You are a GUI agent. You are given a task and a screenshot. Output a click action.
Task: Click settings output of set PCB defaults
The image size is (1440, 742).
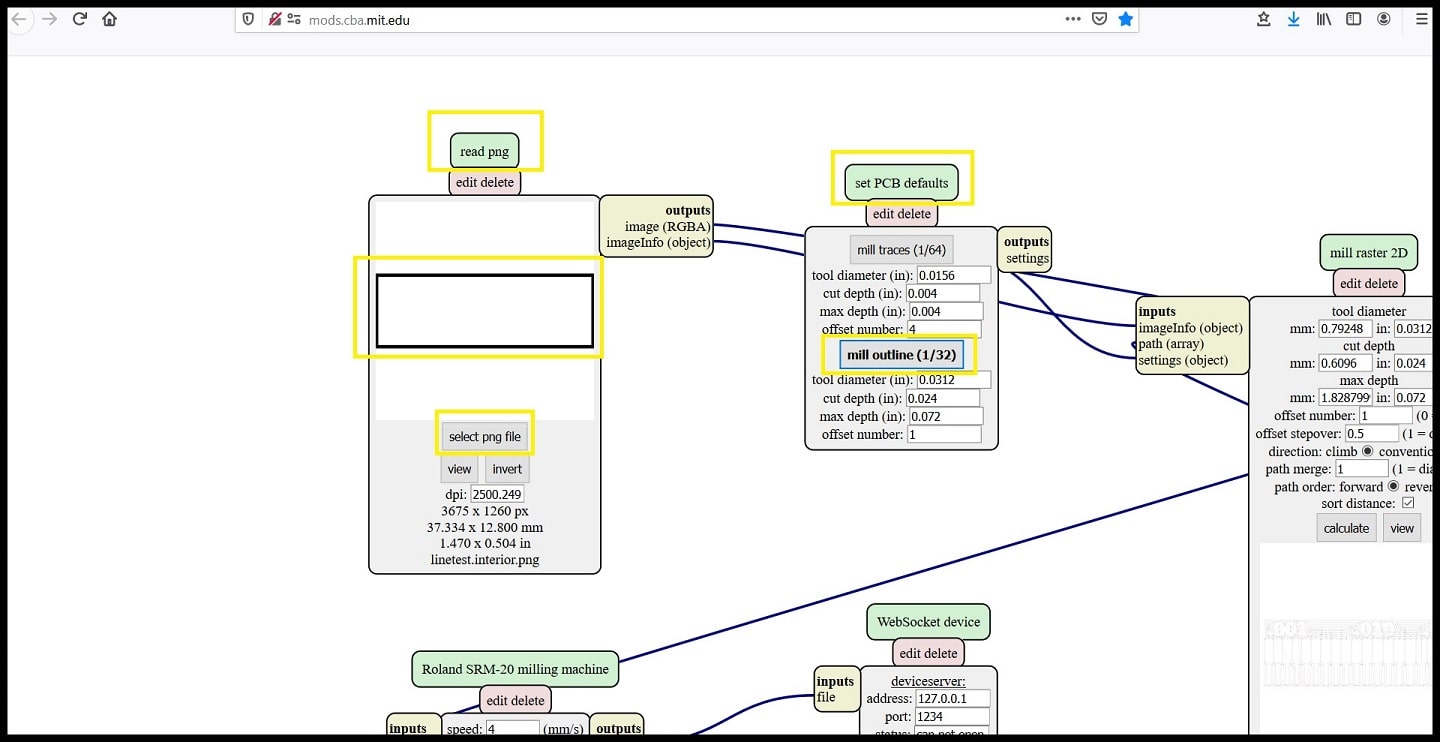[1028, 258]
